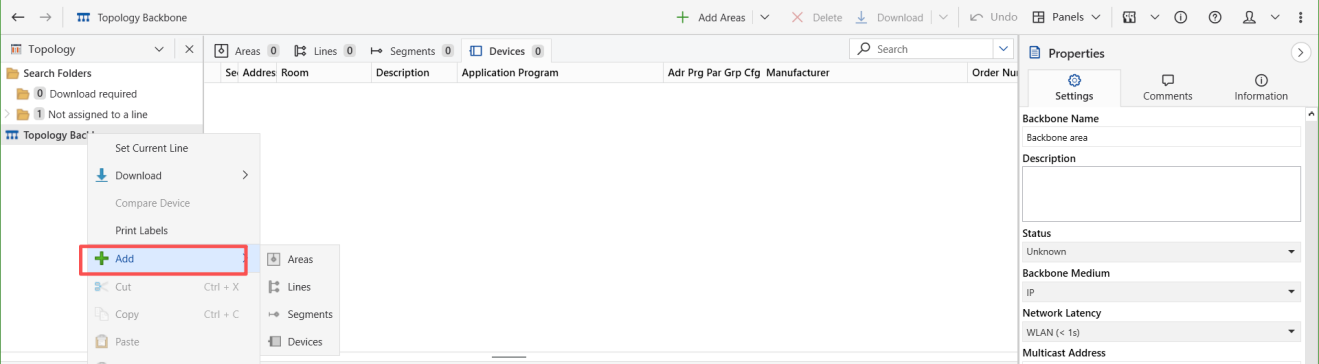Click the user account icon
This screenshot has width=1319, height=364.
tap(1249, 17)
